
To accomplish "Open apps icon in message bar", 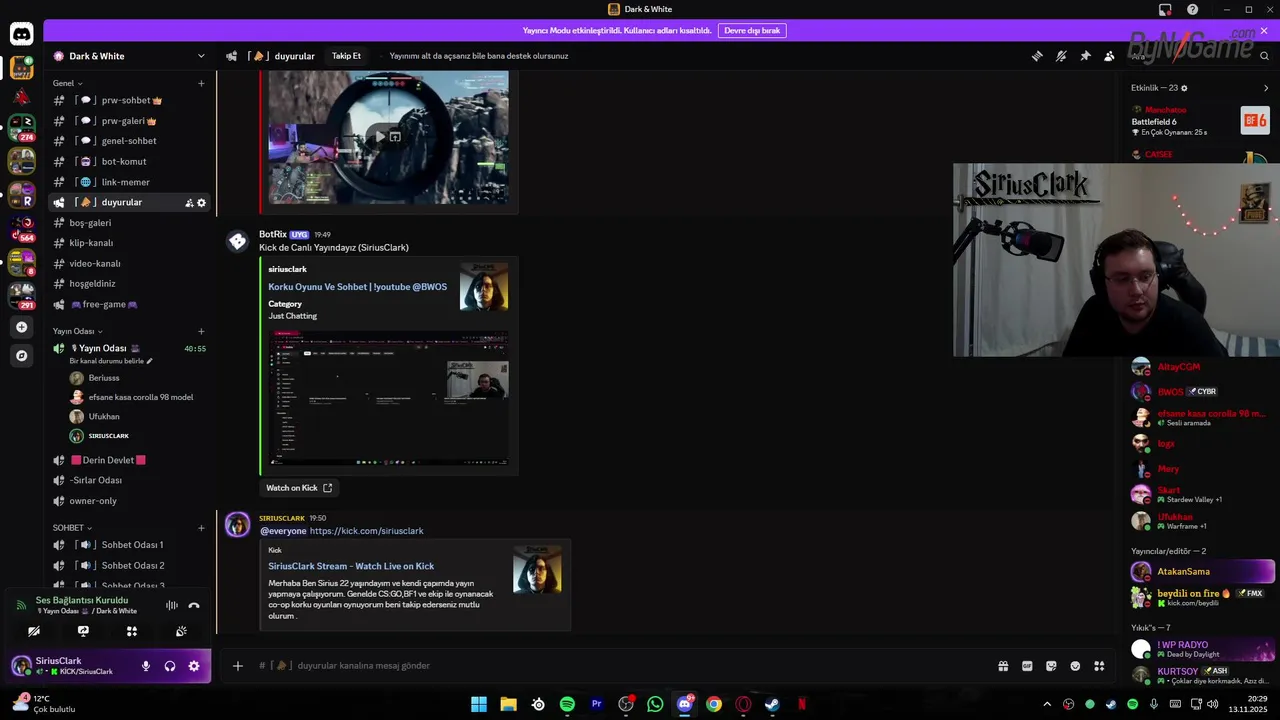I will [1099, 666].
